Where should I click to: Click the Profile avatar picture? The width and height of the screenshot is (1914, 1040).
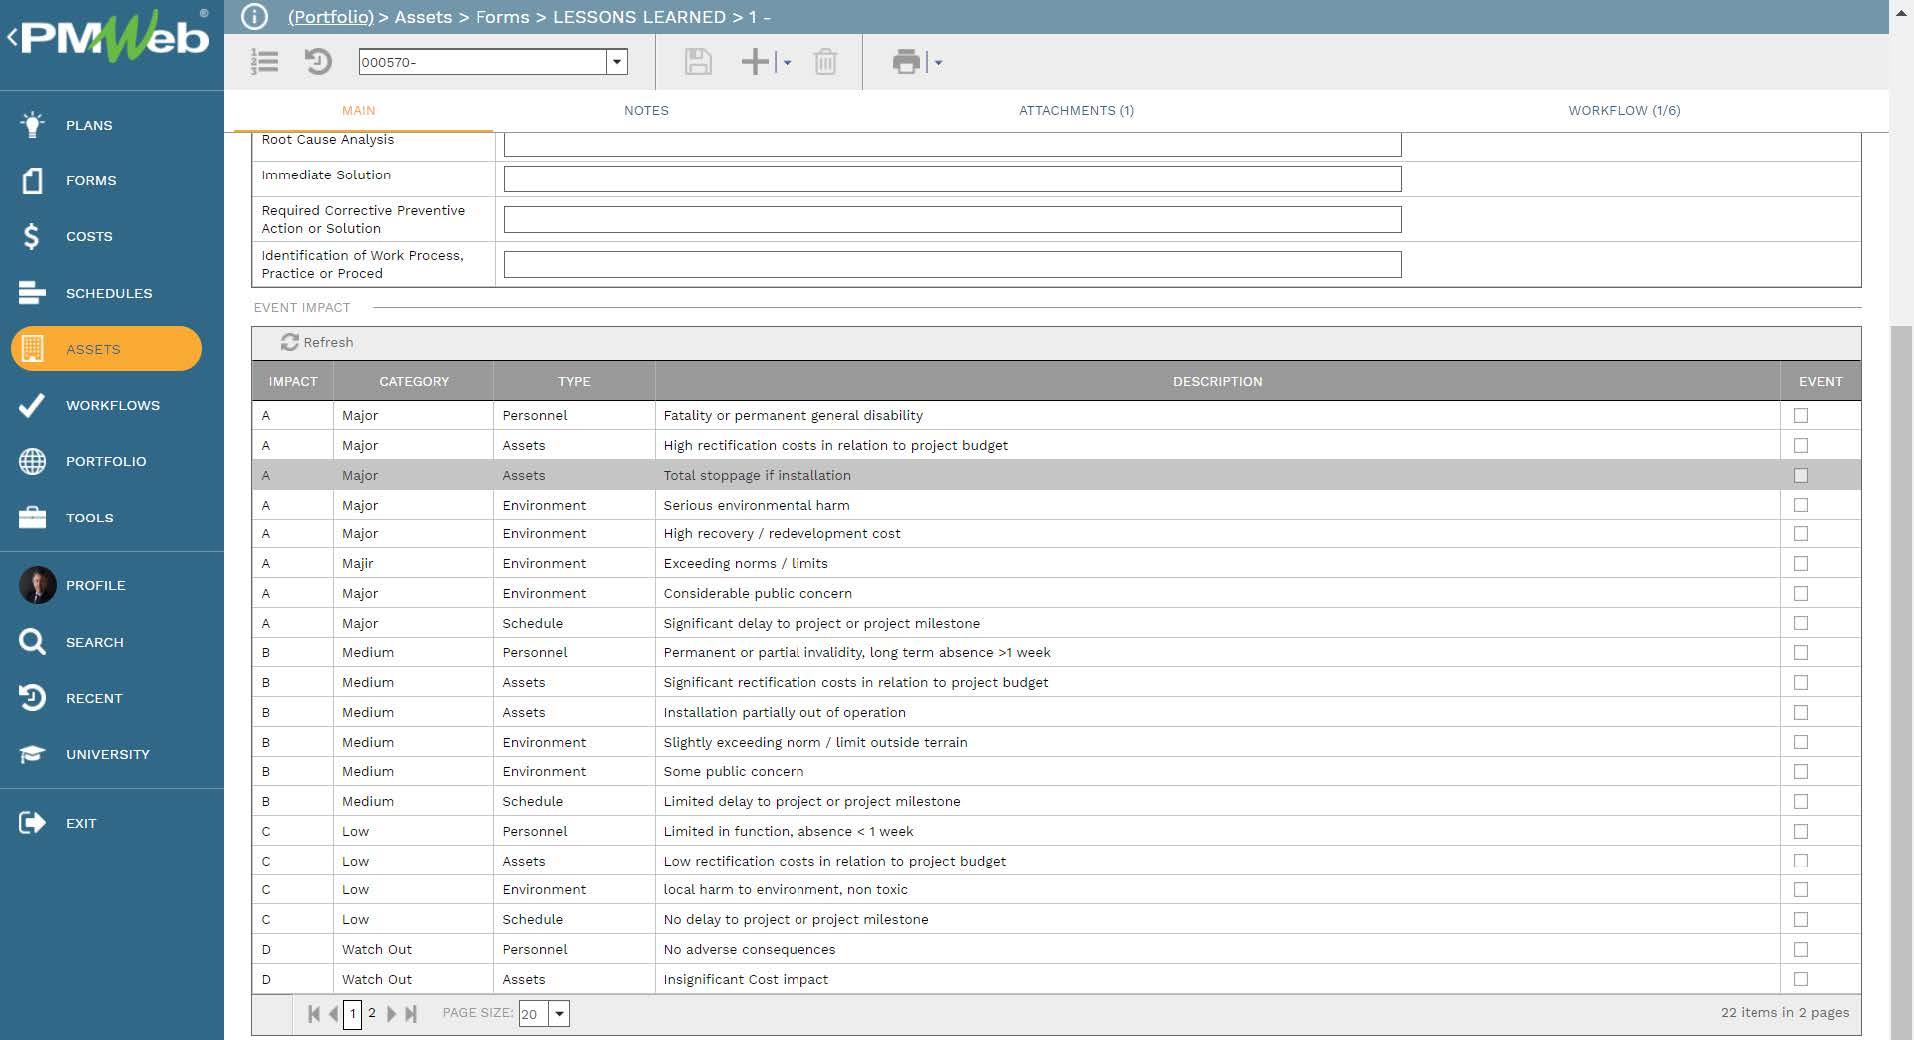pos(37,585)
